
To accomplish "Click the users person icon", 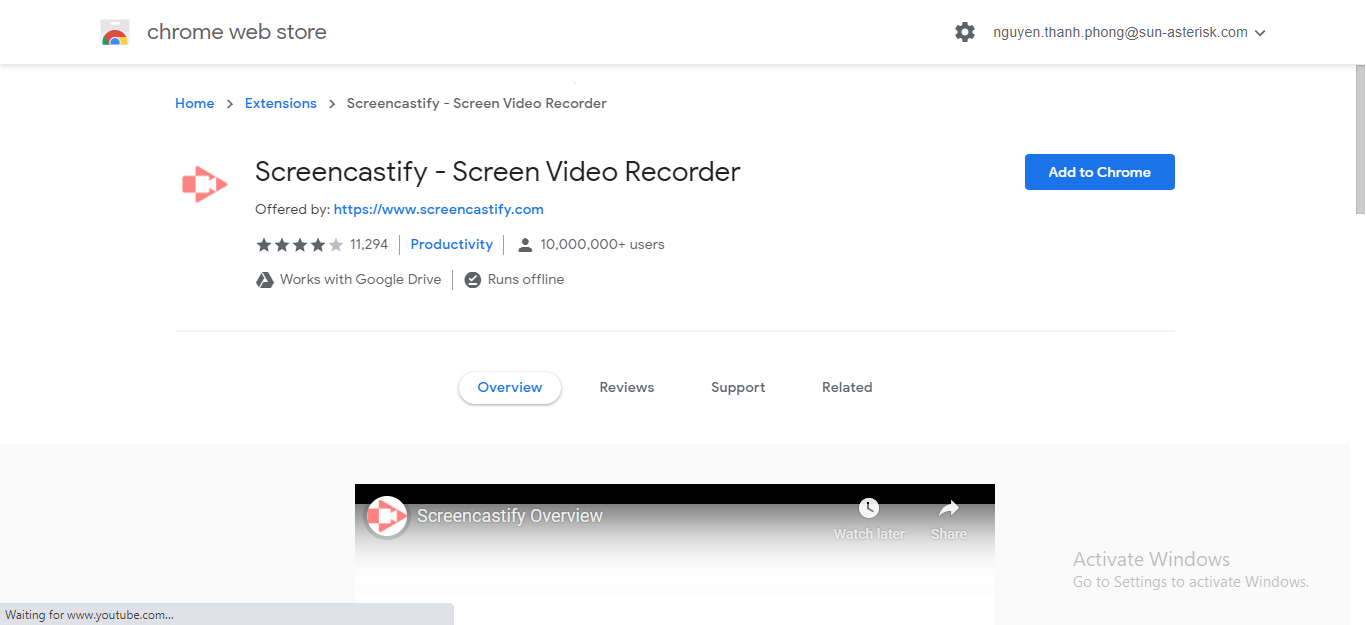I will tap(525, 245).
